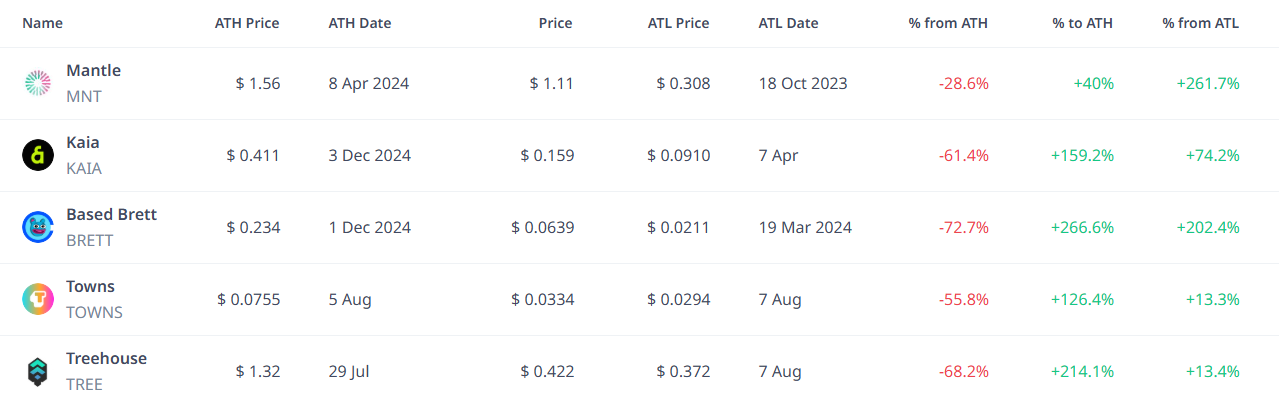Open the Based Brett name link
The height and width of the screenshot is (405, 1279).
(111, 214)
